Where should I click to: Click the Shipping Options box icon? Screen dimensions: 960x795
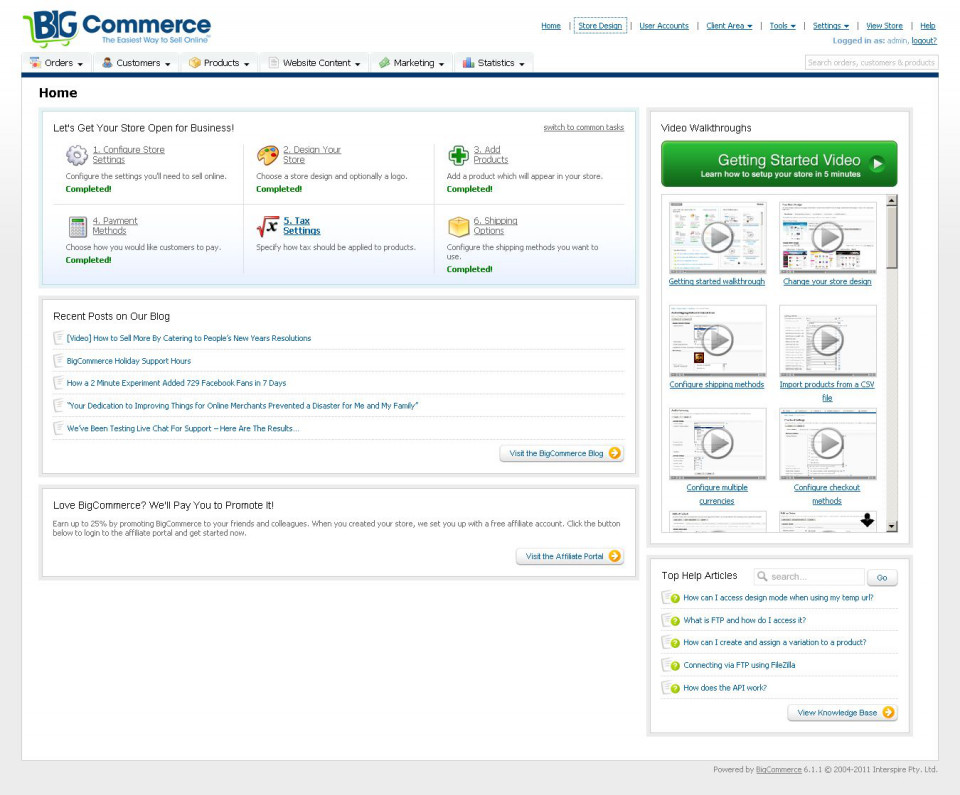tap(458, 226)
